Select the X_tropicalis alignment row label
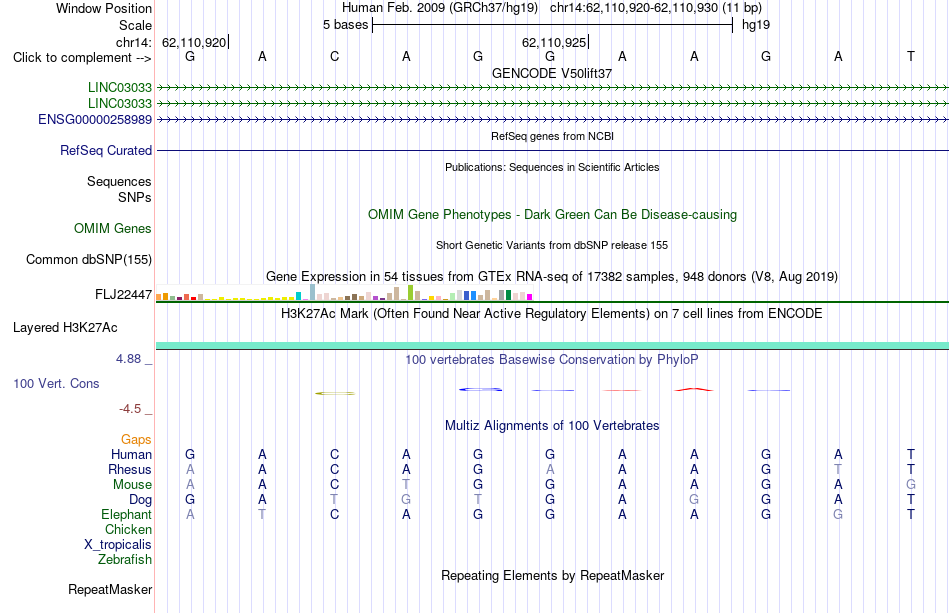 tap(118, 545)
